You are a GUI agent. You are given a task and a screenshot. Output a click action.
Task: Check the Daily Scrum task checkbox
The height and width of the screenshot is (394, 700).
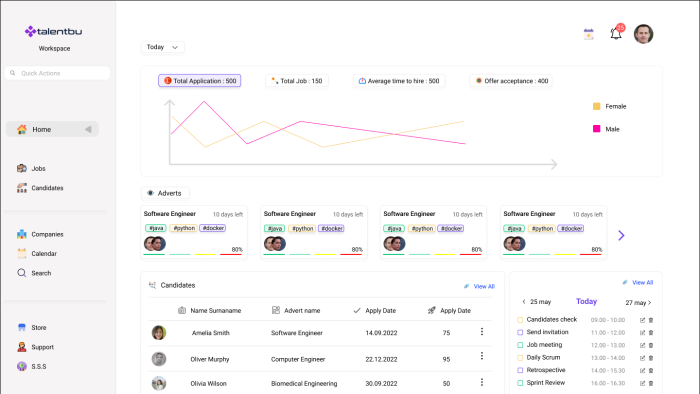pos(520,358)
